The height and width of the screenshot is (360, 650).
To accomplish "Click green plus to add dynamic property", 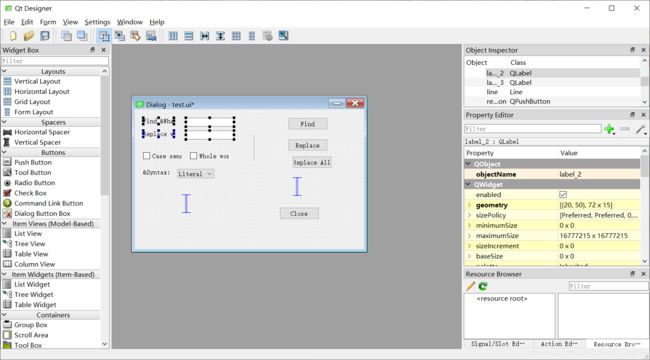I will pyautogui.click(x=609, y=129).
